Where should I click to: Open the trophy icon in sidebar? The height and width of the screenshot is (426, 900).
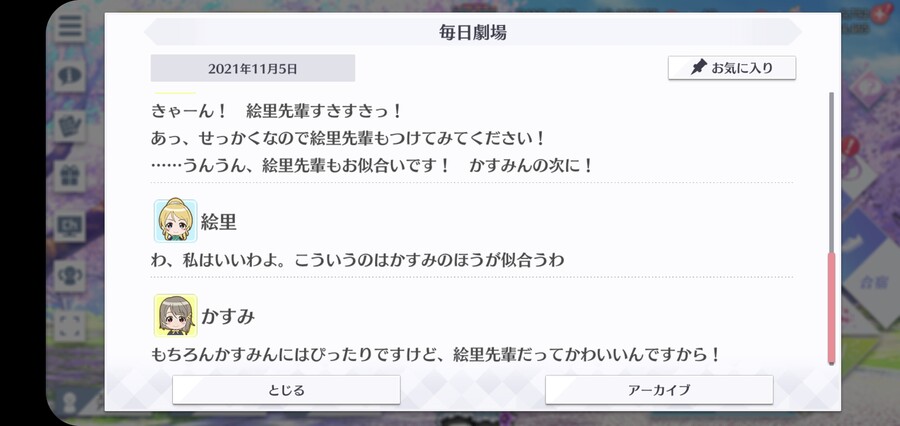point(70,276)
